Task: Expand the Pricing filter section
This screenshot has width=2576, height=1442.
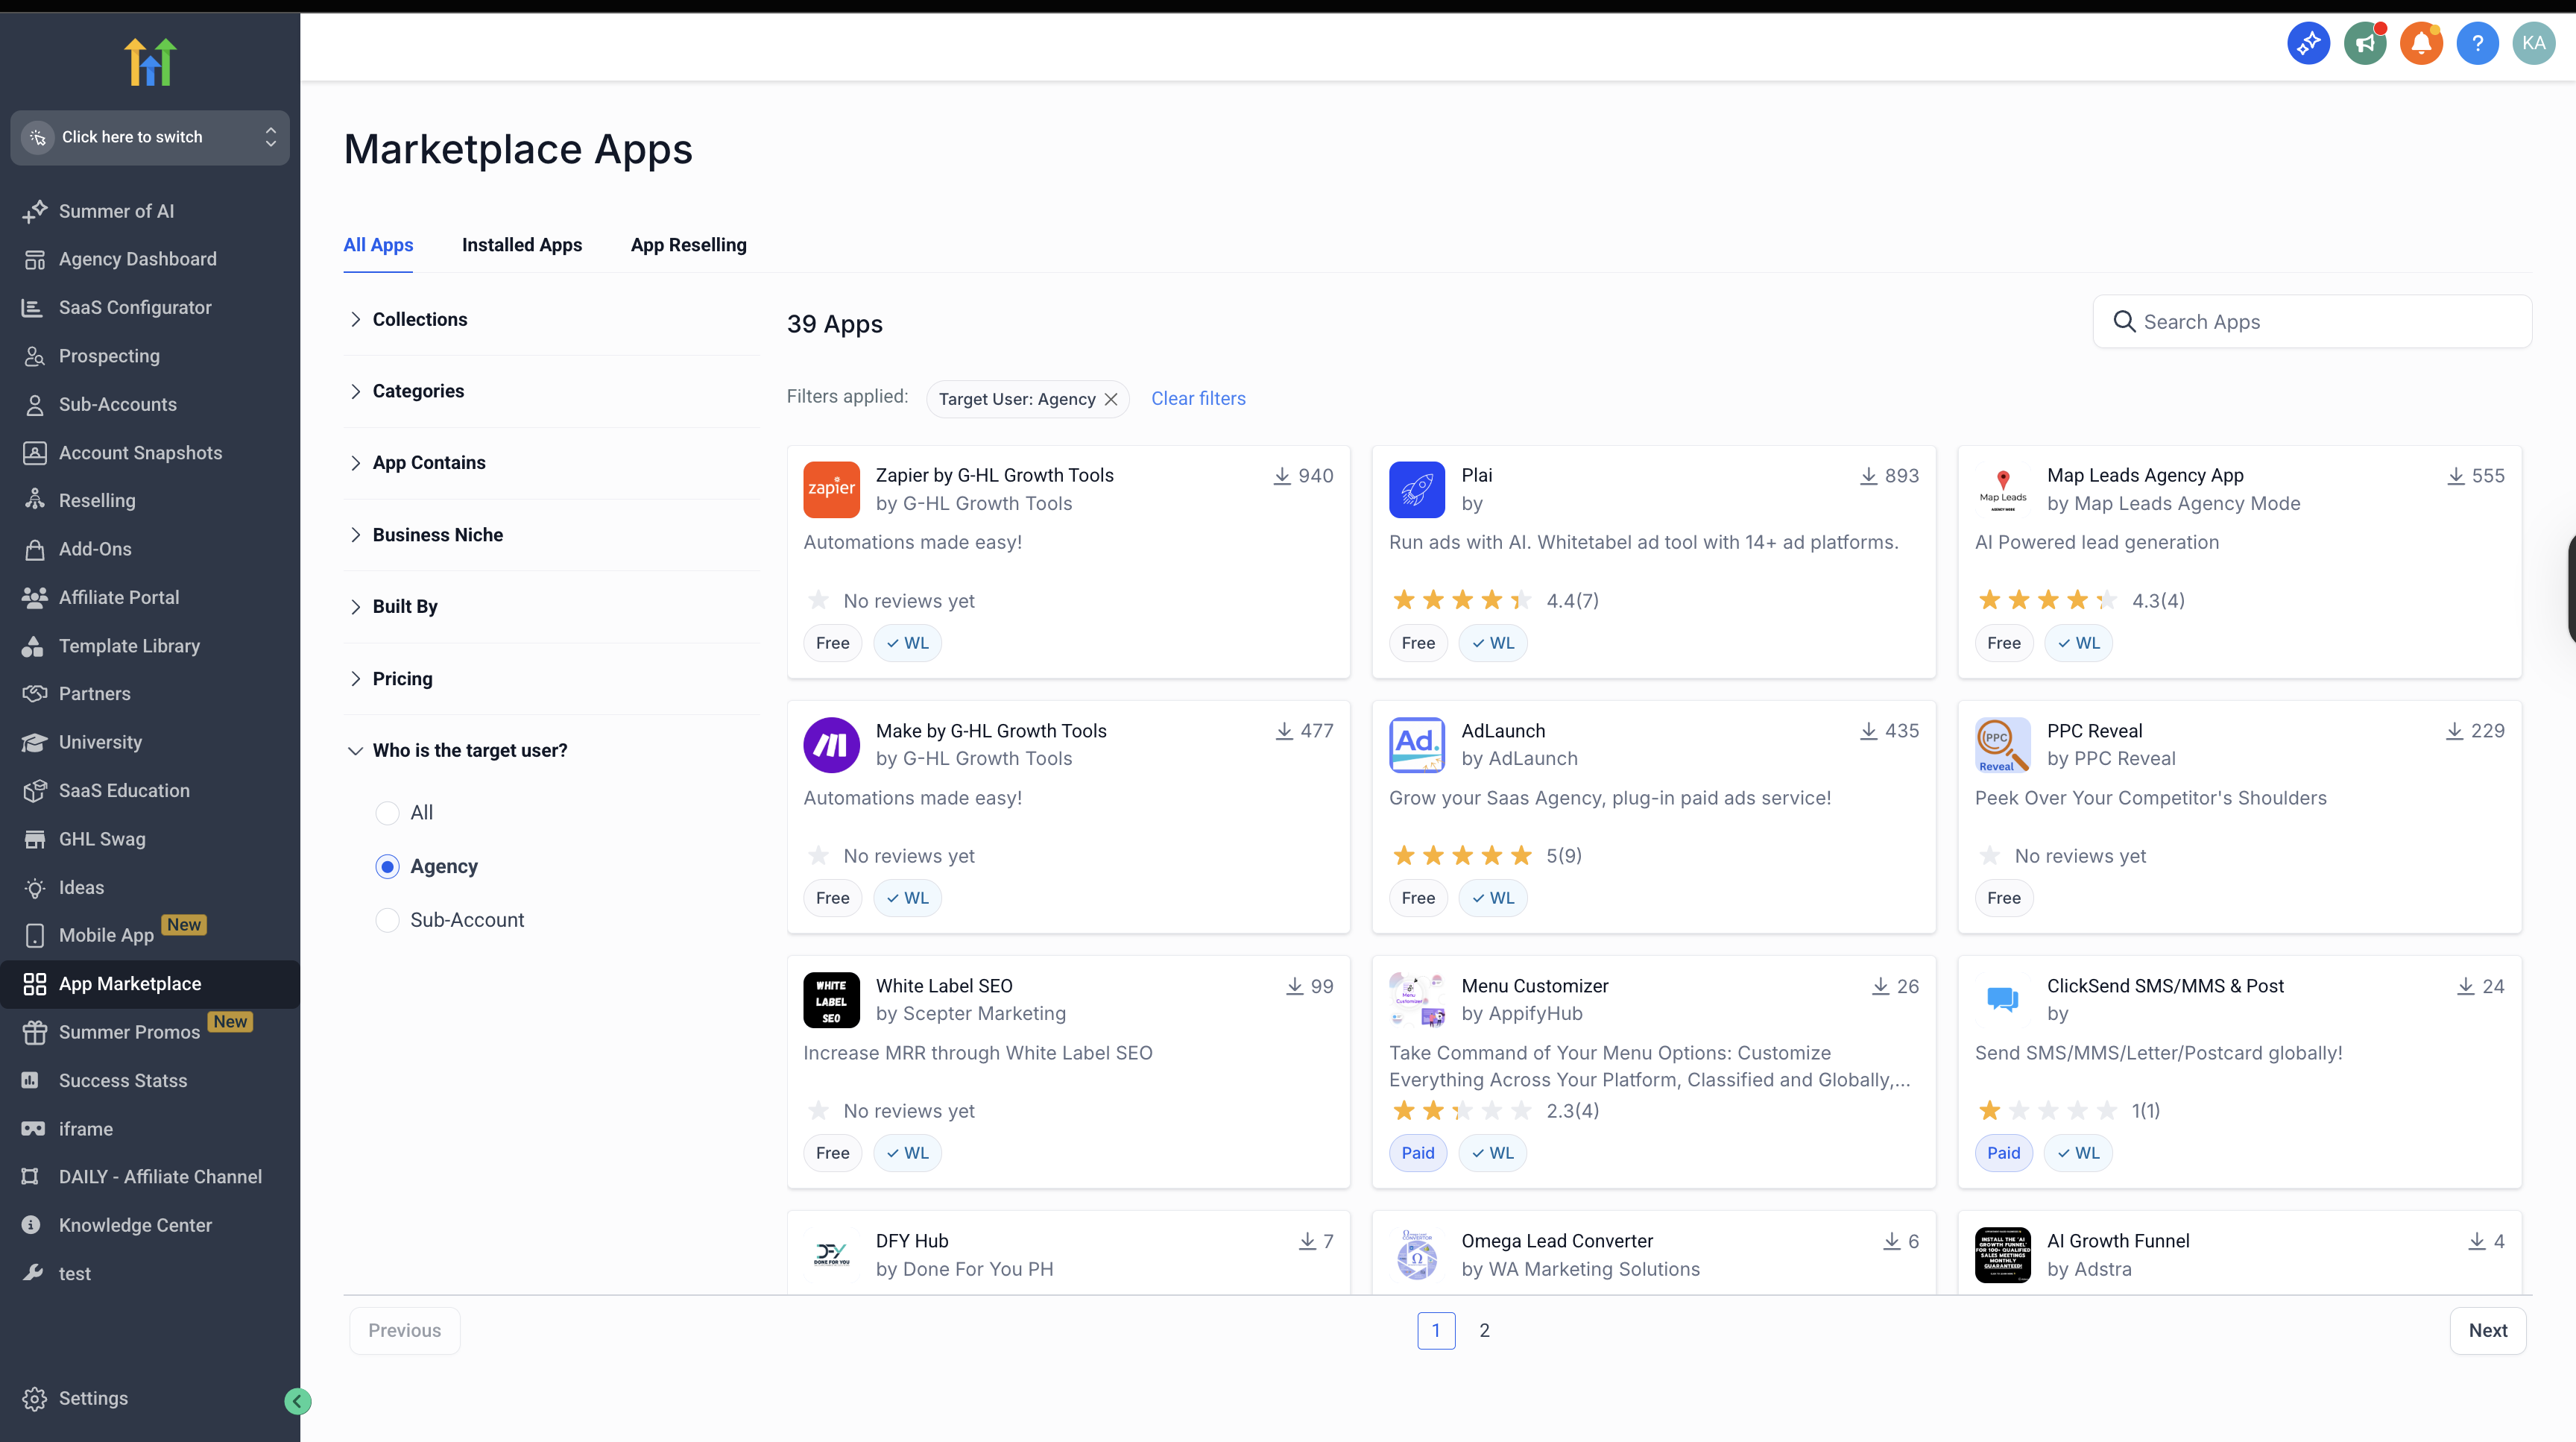Action: [x=402, y=678]
